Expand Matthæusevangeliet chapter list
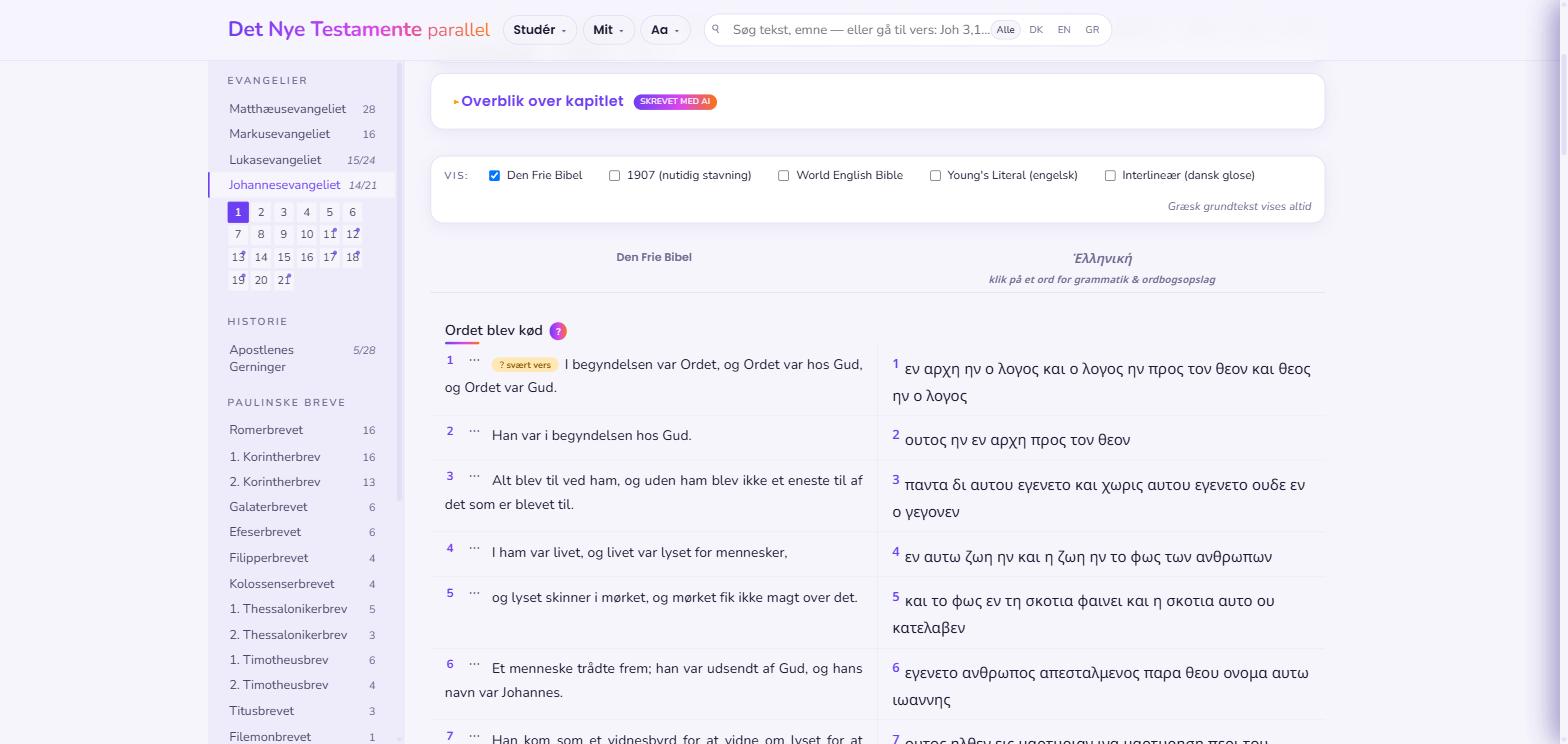The width and height of the screenshot is (1568, 744). click(302, 109)
